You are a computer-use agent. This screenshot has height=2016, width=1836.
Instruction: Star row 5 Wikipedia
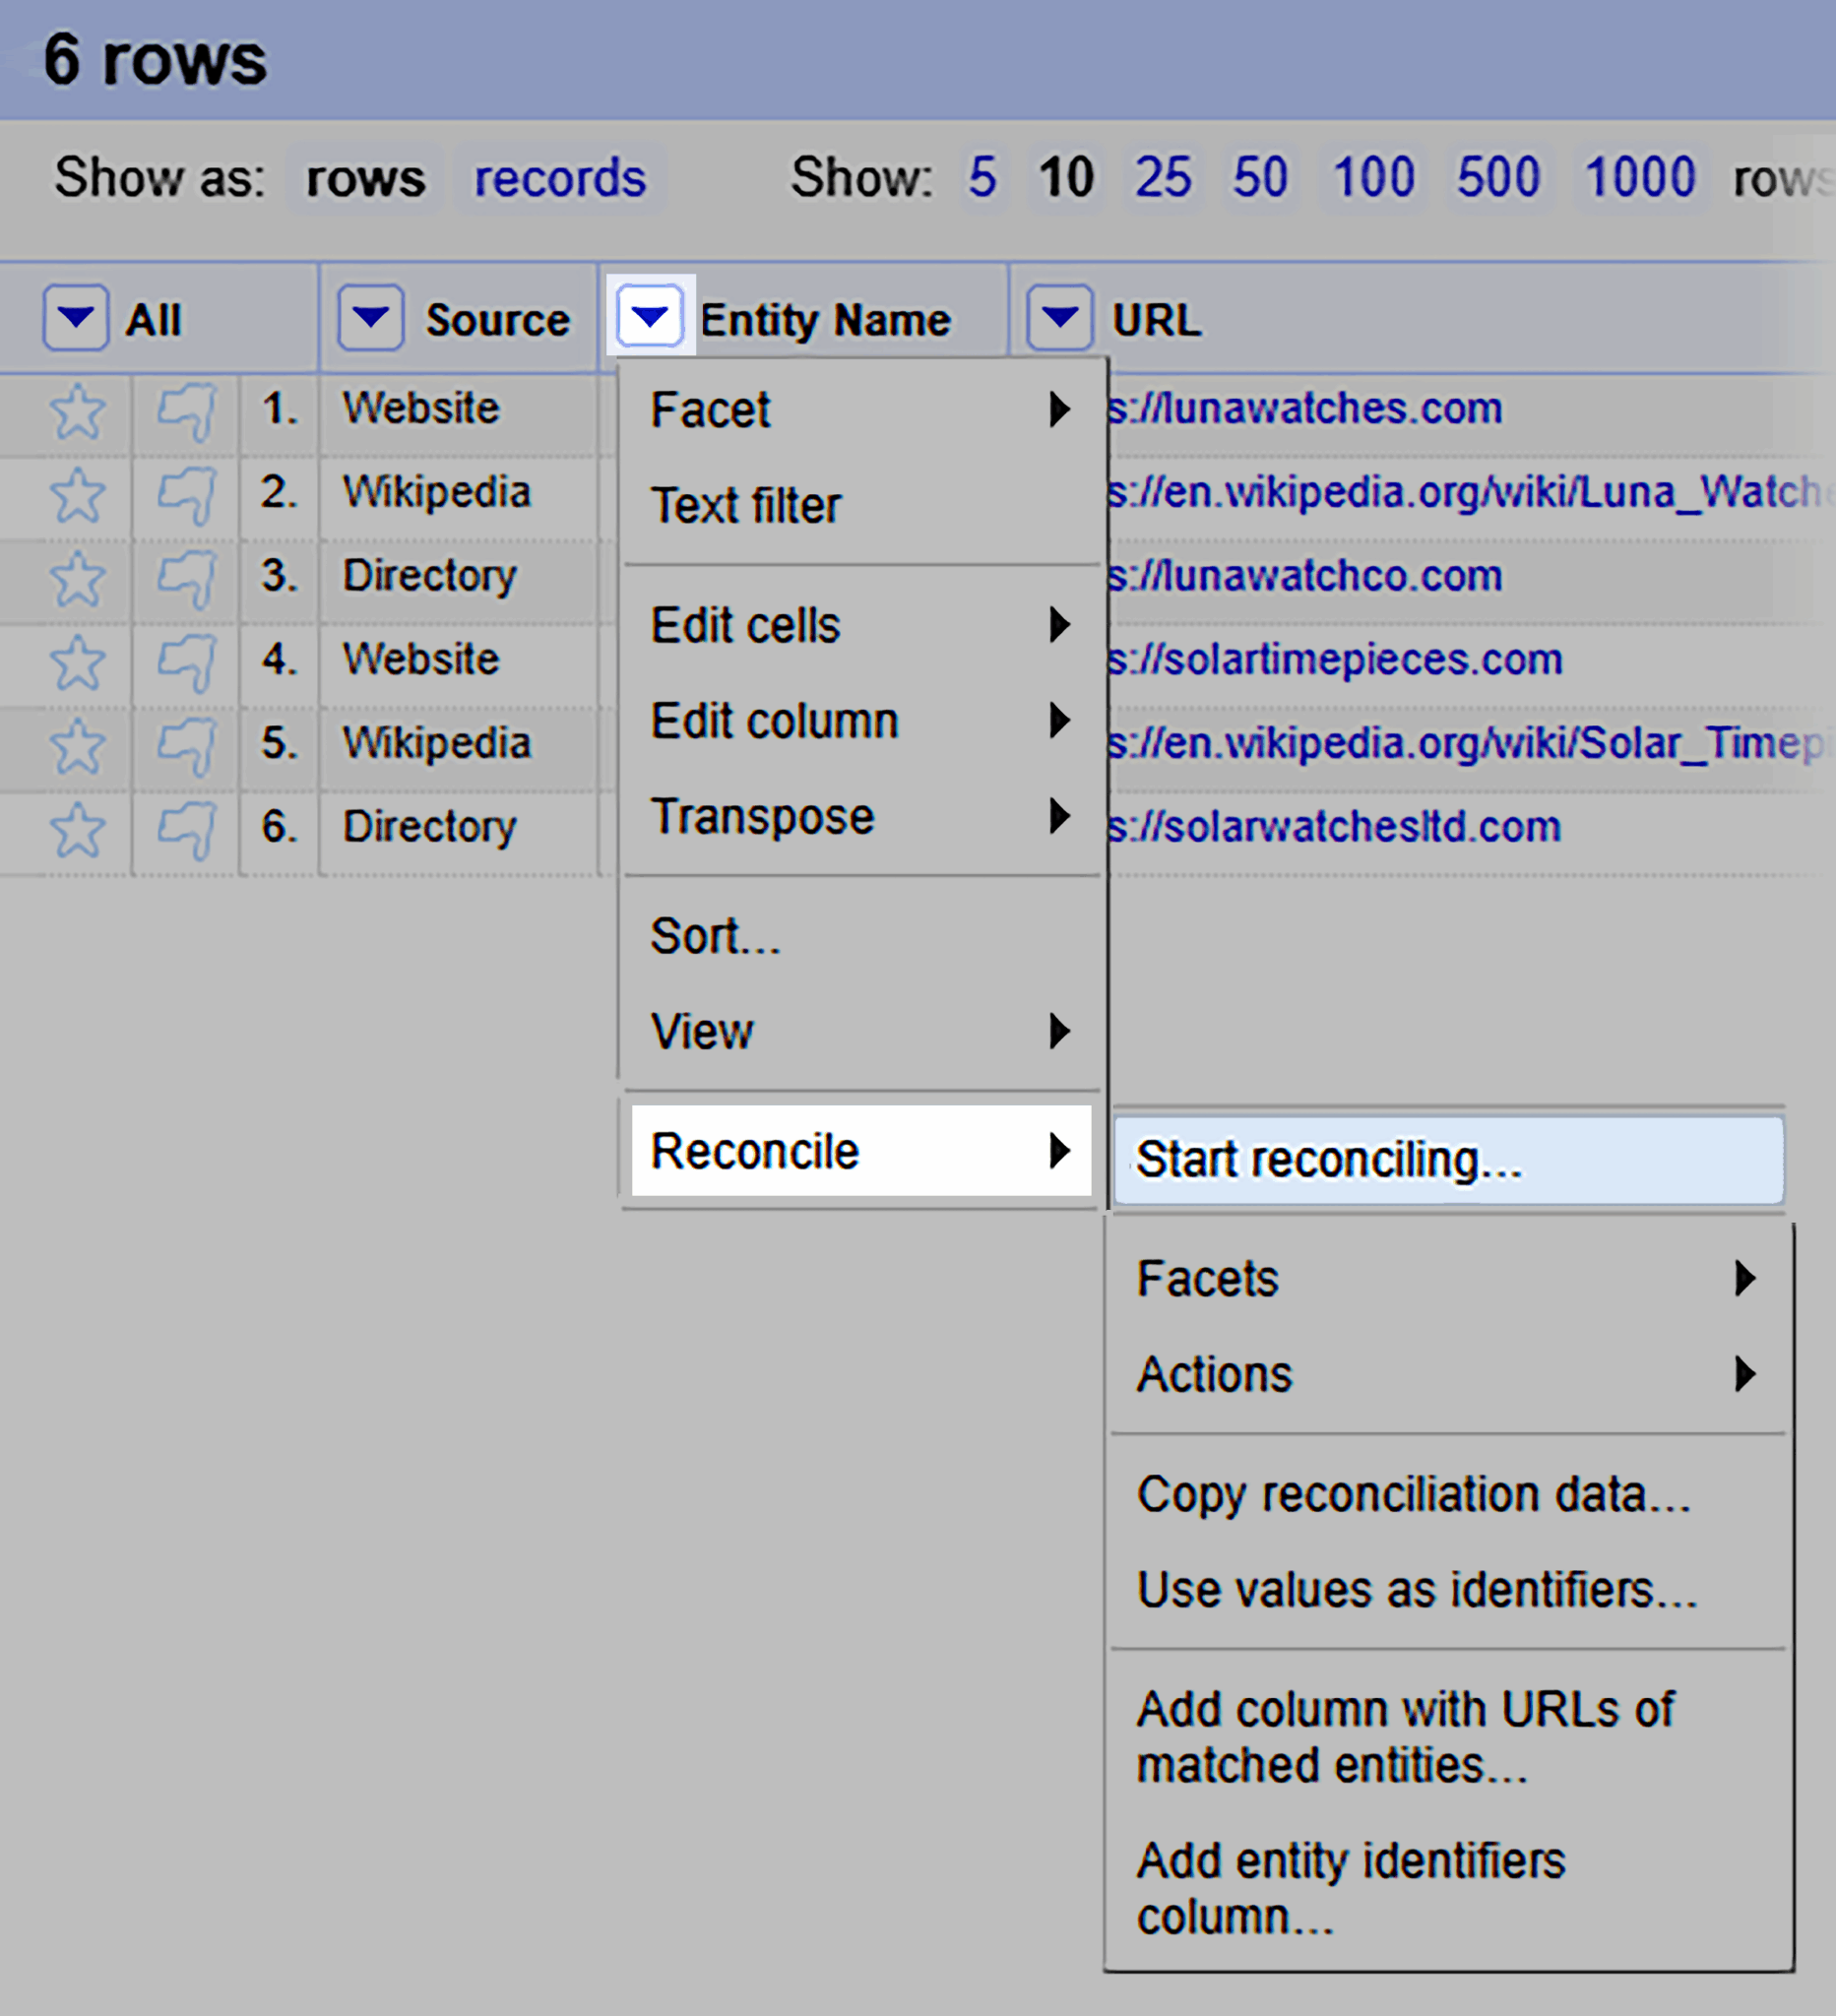[77, 747]
